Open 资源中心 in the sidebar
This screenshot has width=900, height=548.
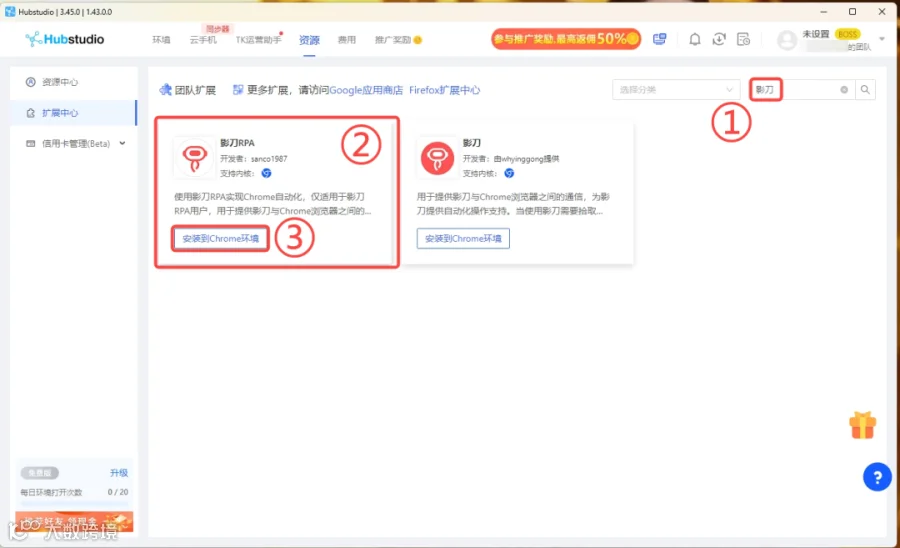pos(73,82)
